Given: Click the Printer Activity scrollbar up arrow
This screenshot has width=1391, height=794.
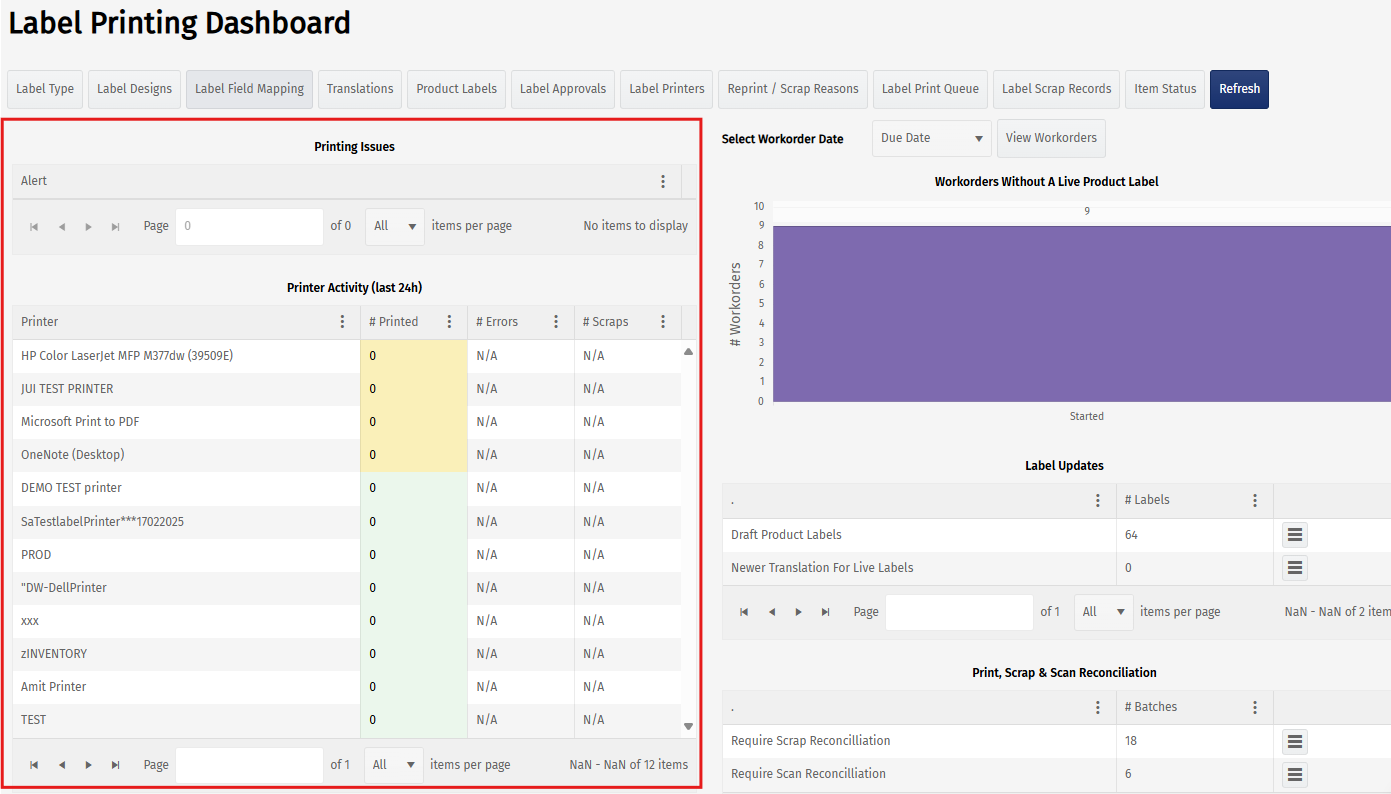Looking at the screenshot, I should (688, 352).
